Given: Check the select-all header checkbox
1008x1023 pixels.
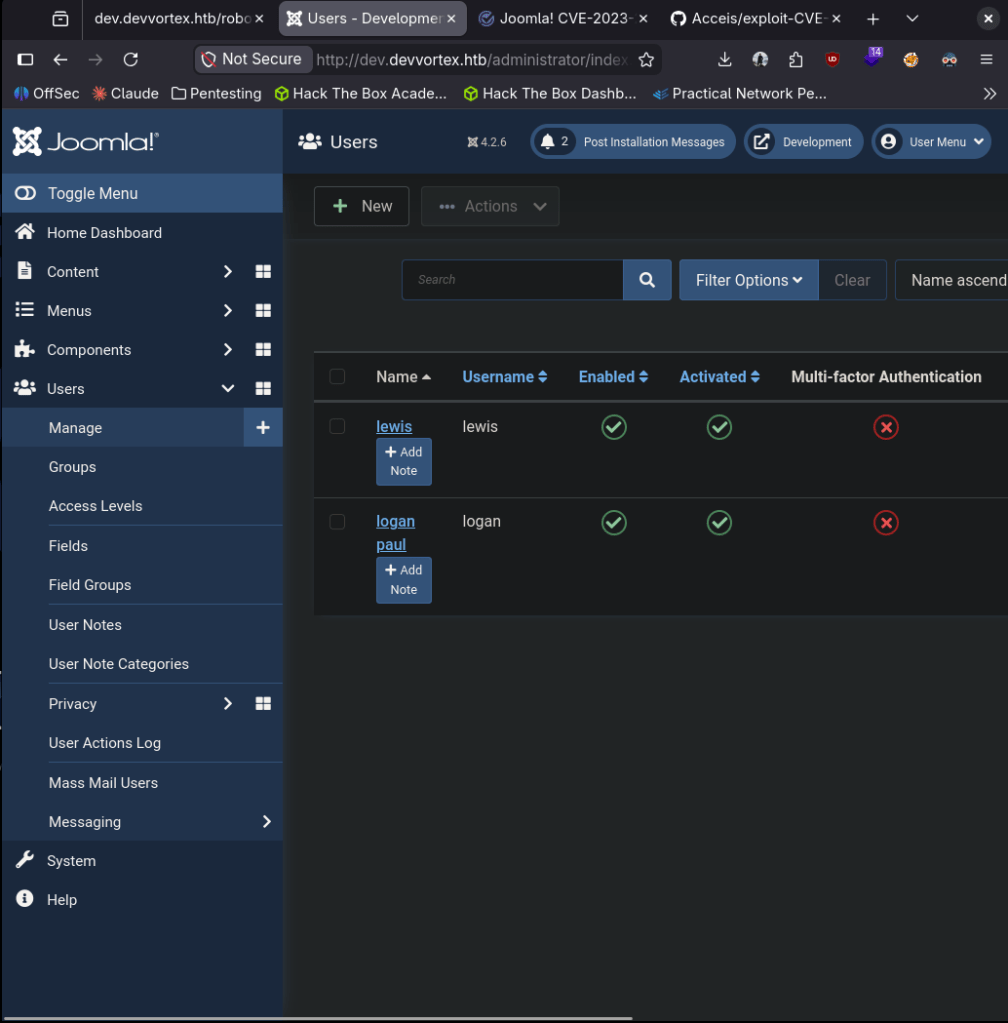Looking at the screenshot, I should (x=337, y=377).
